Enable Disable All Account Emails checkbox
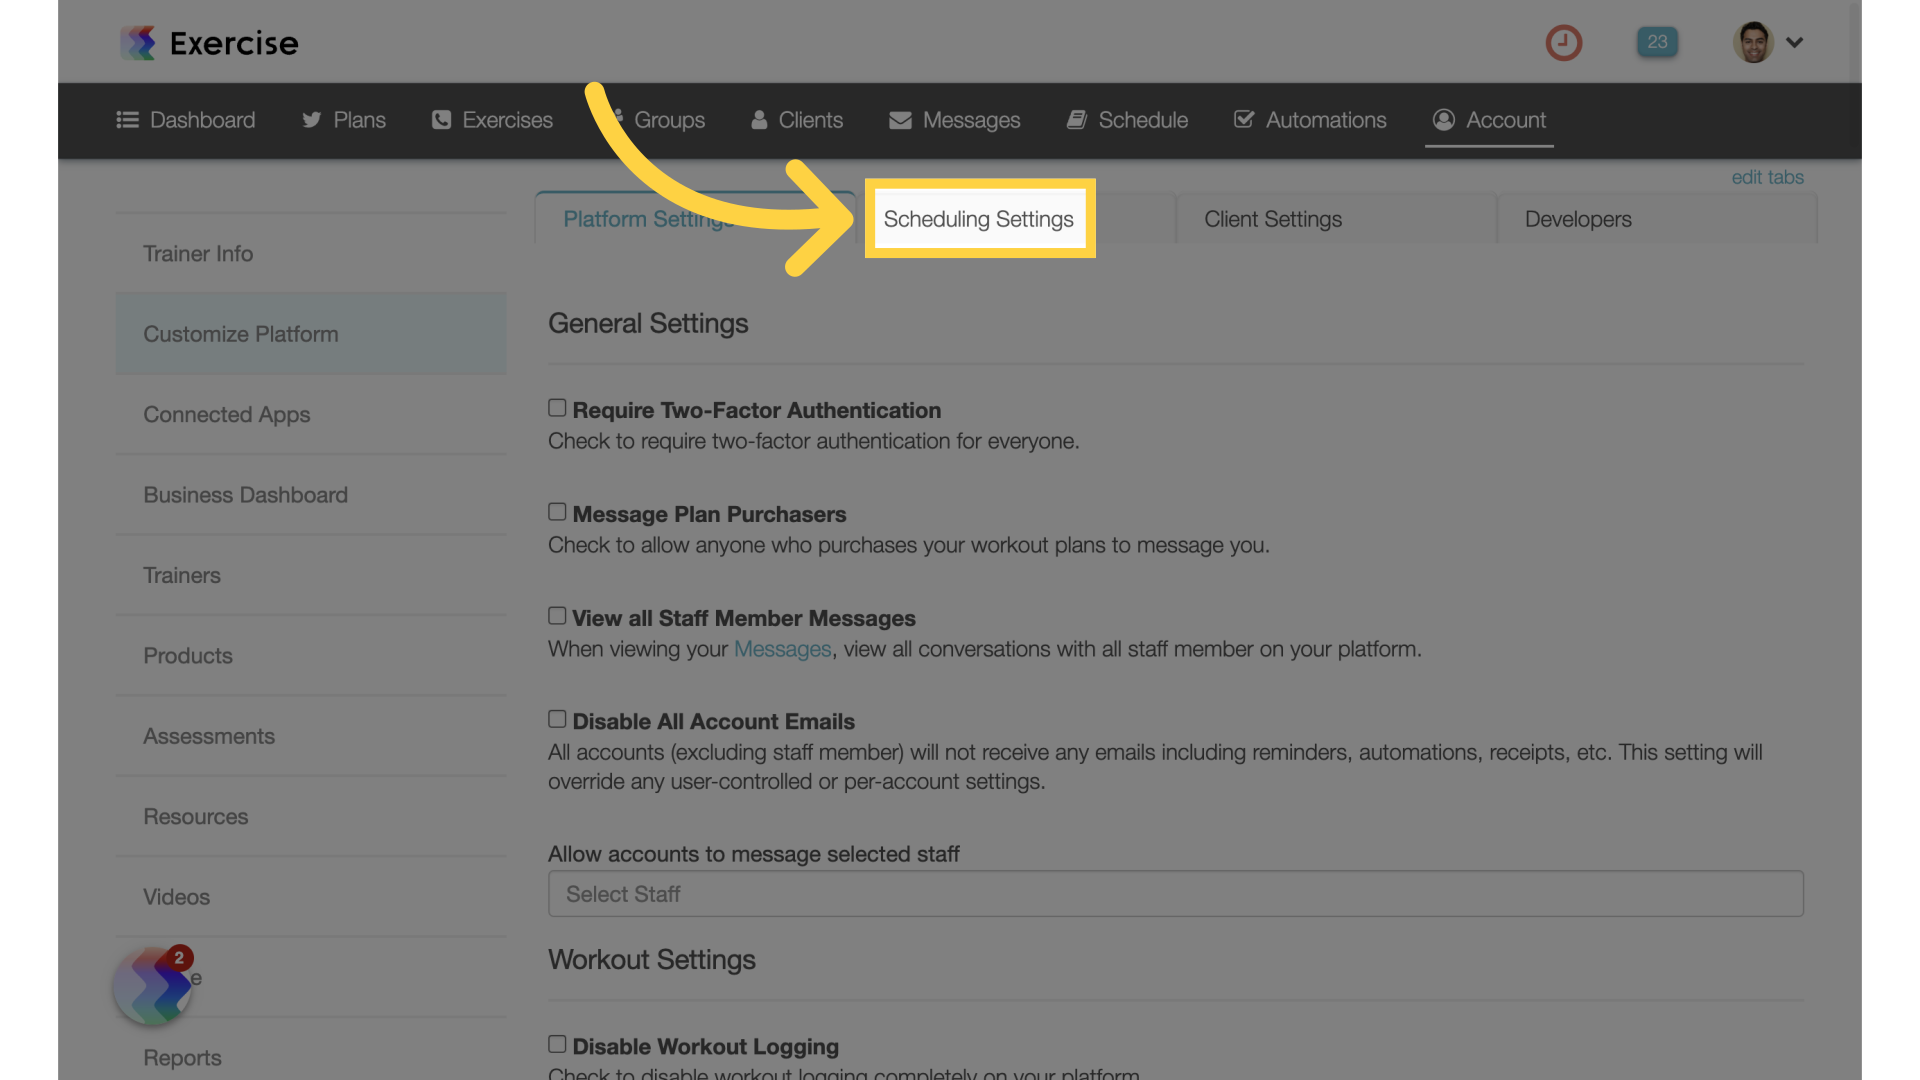 (x=555, y=719)
